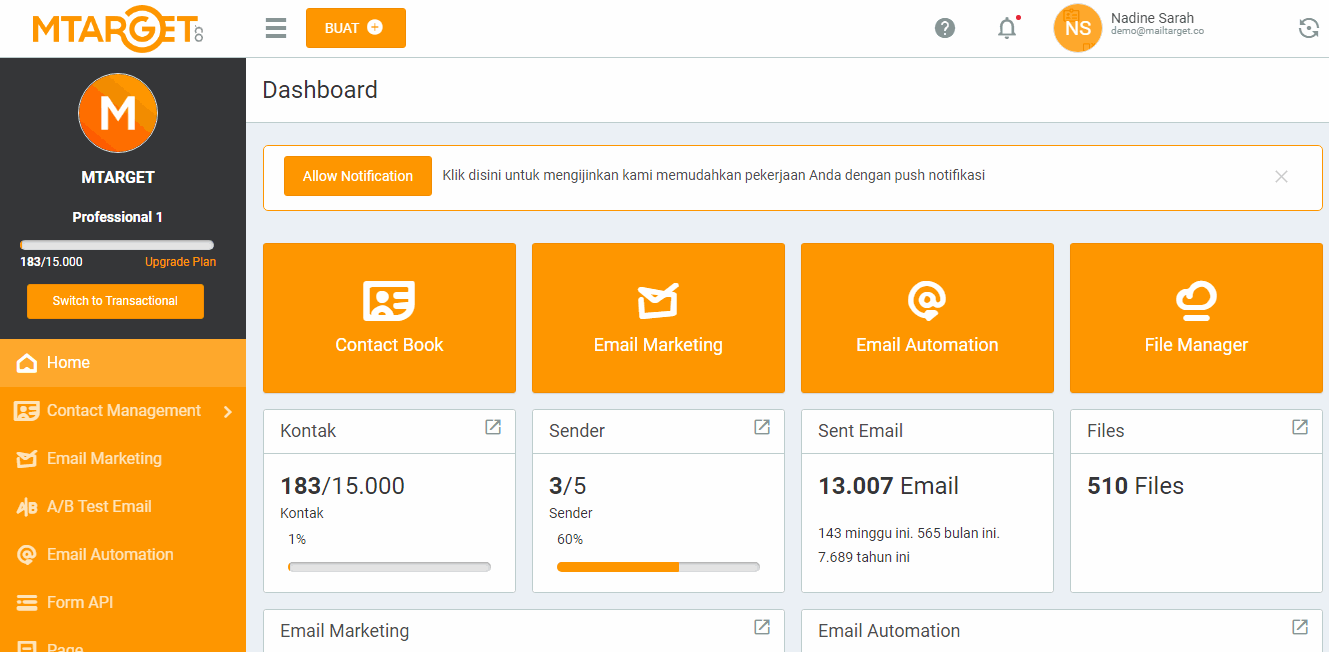Click the BUAT create button

[356, 28]
